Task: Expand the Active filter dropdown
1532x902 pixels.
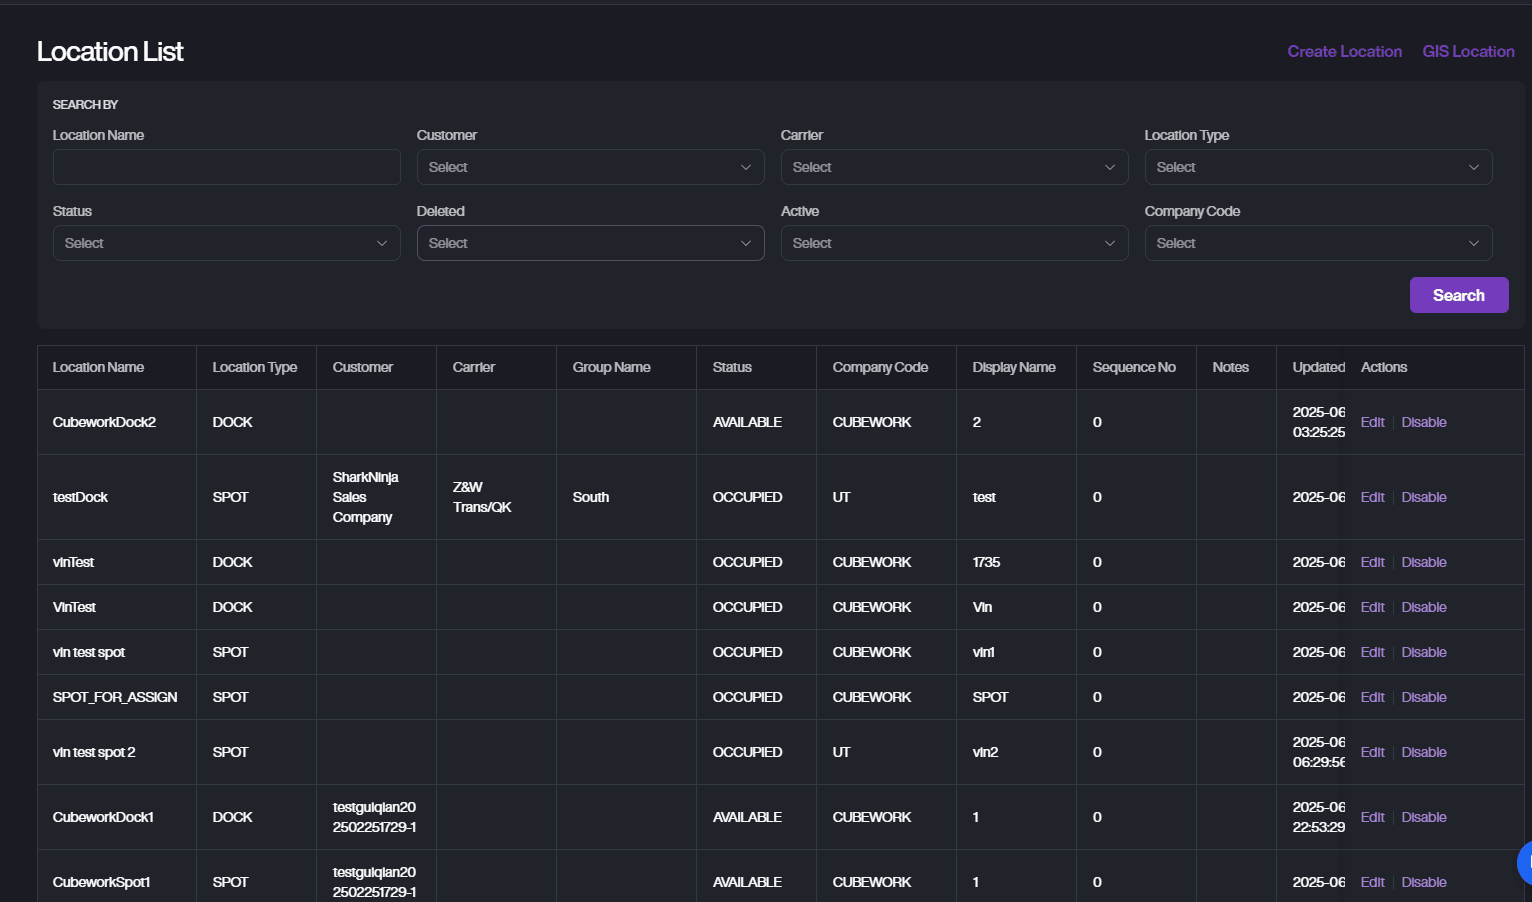Action: pos(954,243)
